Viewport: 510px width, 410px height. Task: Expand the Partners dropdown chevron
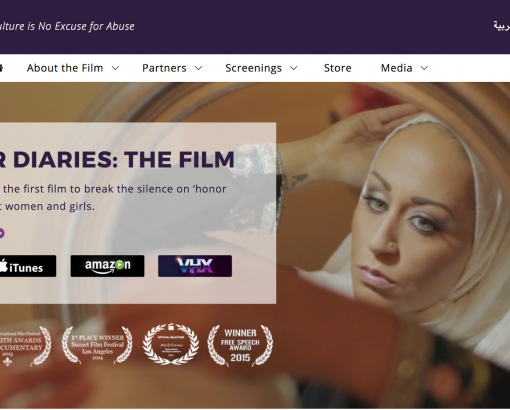[x=198, y=68]
